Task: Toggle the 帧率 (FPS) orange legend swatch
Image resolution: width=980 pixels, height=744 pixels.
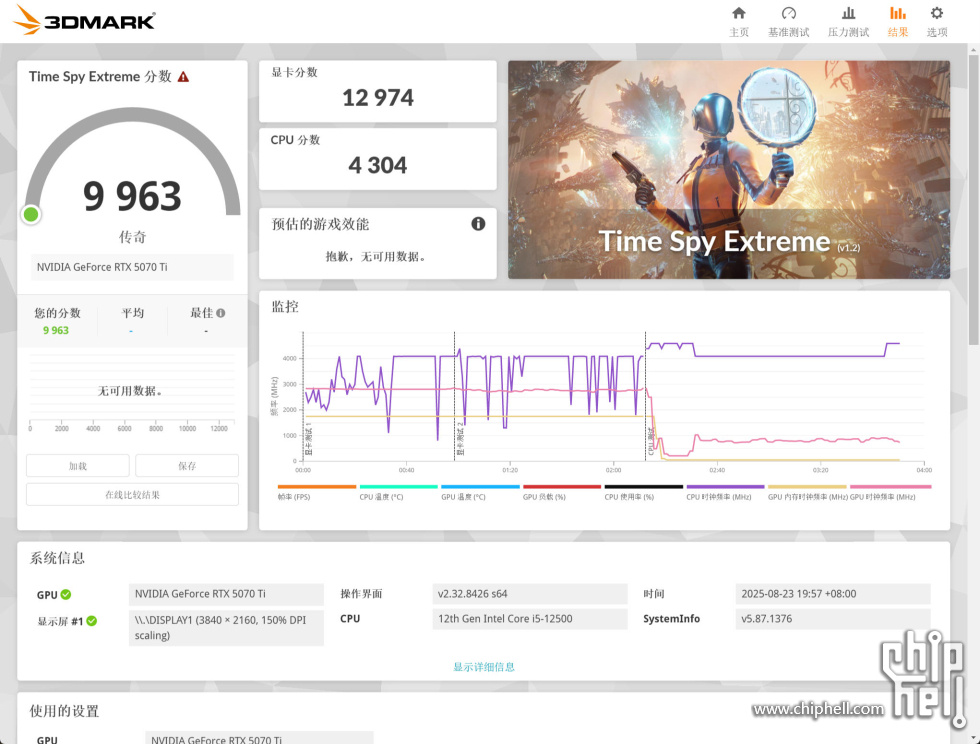Action: pos(317,486)
